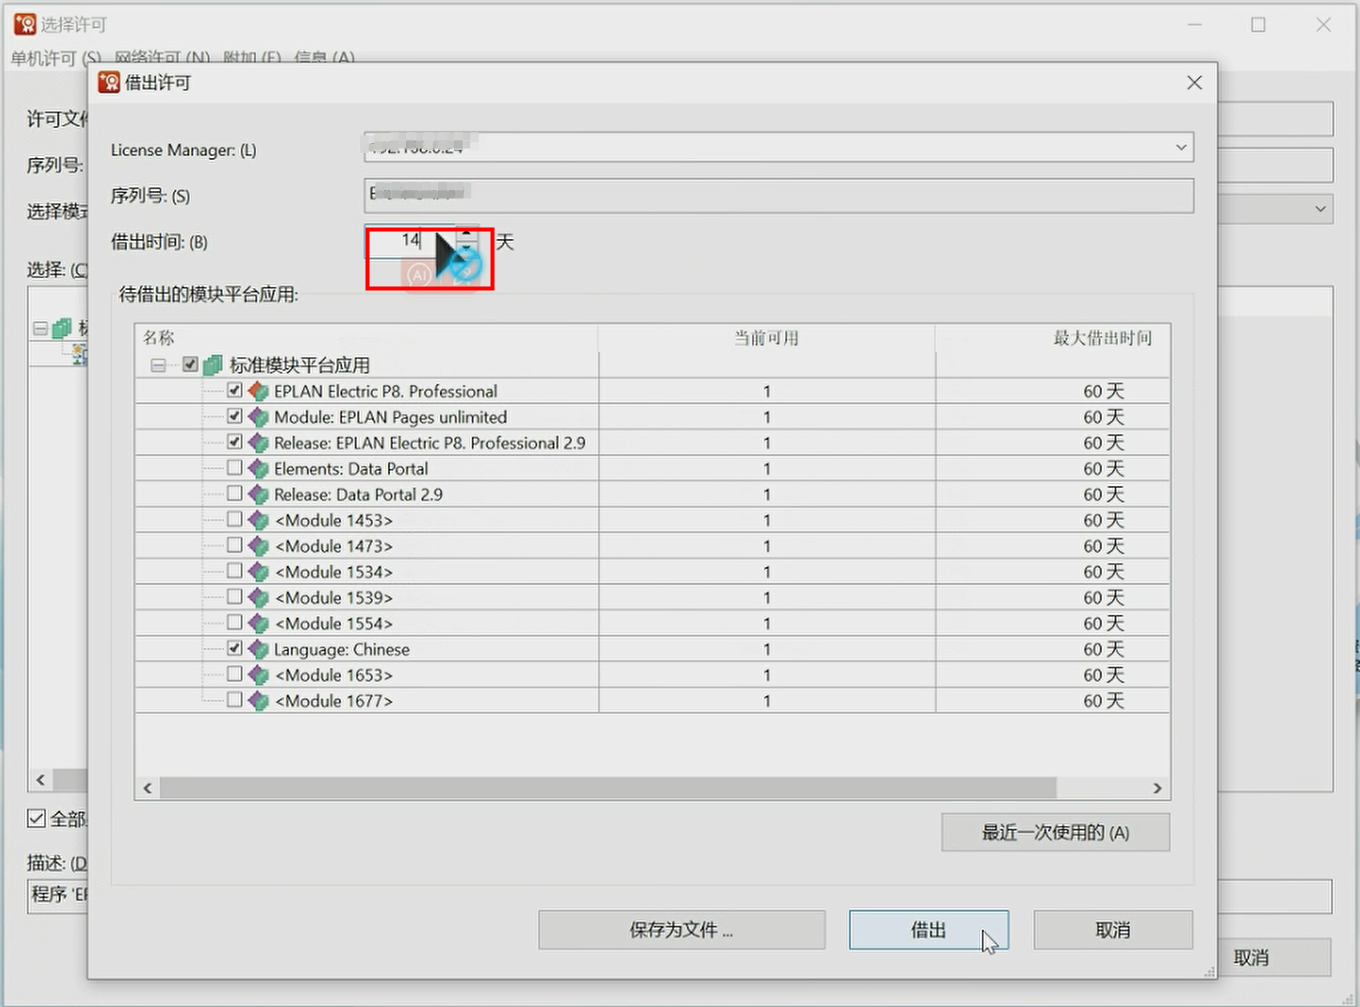1360x1007 pixels.
Task: Open 网络许可 (N) menu in 选择许可 window
Action: pos(162,57)
